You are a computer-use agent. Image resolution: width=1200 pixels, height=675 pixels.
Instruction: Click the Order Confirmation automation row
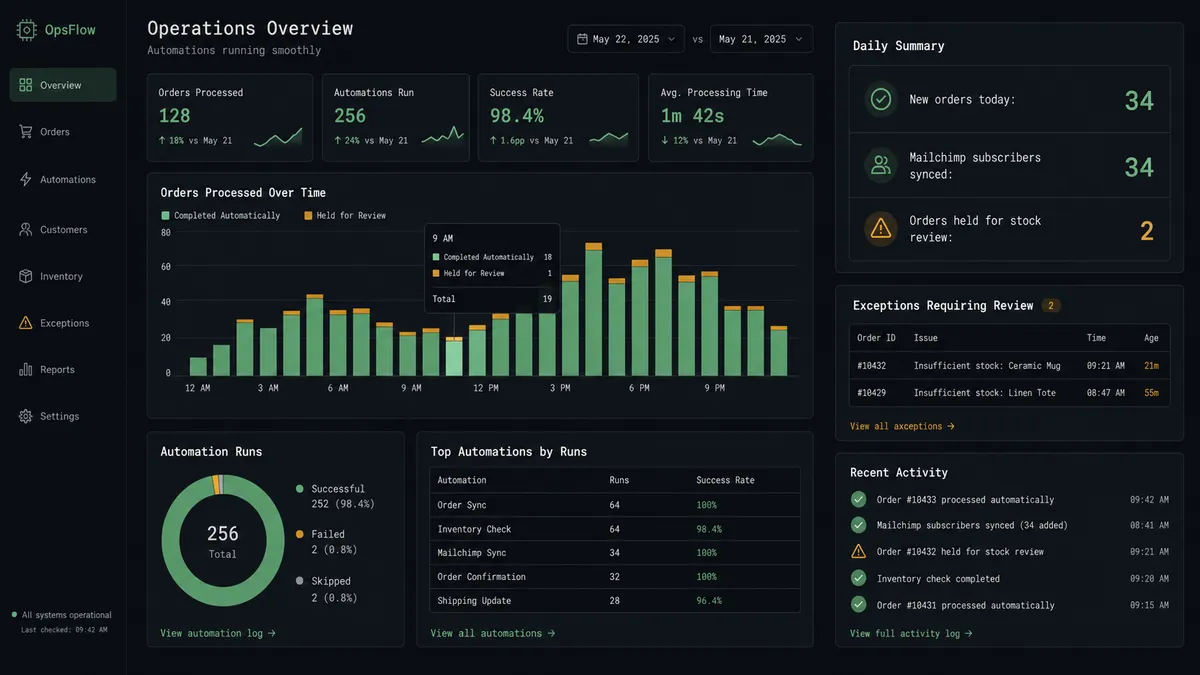click(x=615, y=577)
